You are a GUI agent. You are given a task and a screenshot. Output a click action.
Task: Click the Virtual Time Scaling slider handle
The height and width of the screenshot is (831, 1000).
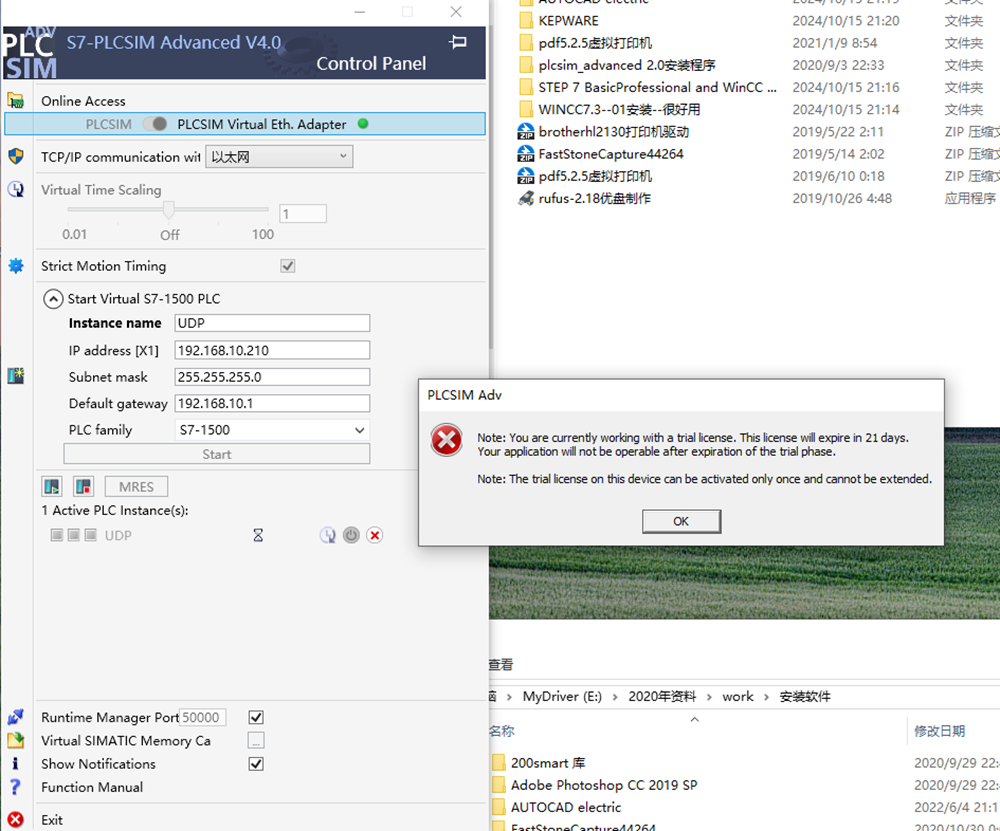tap(169, 210)
